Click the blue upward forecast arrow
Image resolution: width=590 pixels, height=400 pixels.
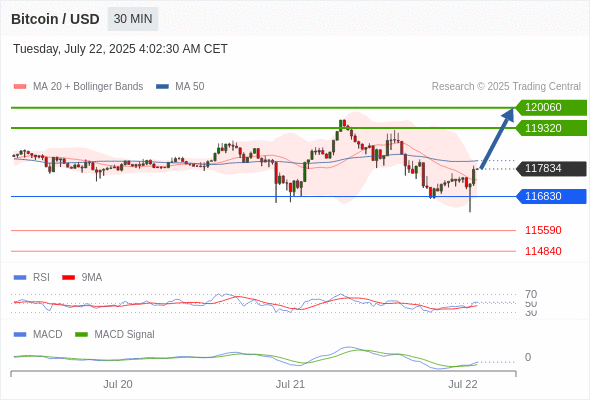click(x=497, y=138)
